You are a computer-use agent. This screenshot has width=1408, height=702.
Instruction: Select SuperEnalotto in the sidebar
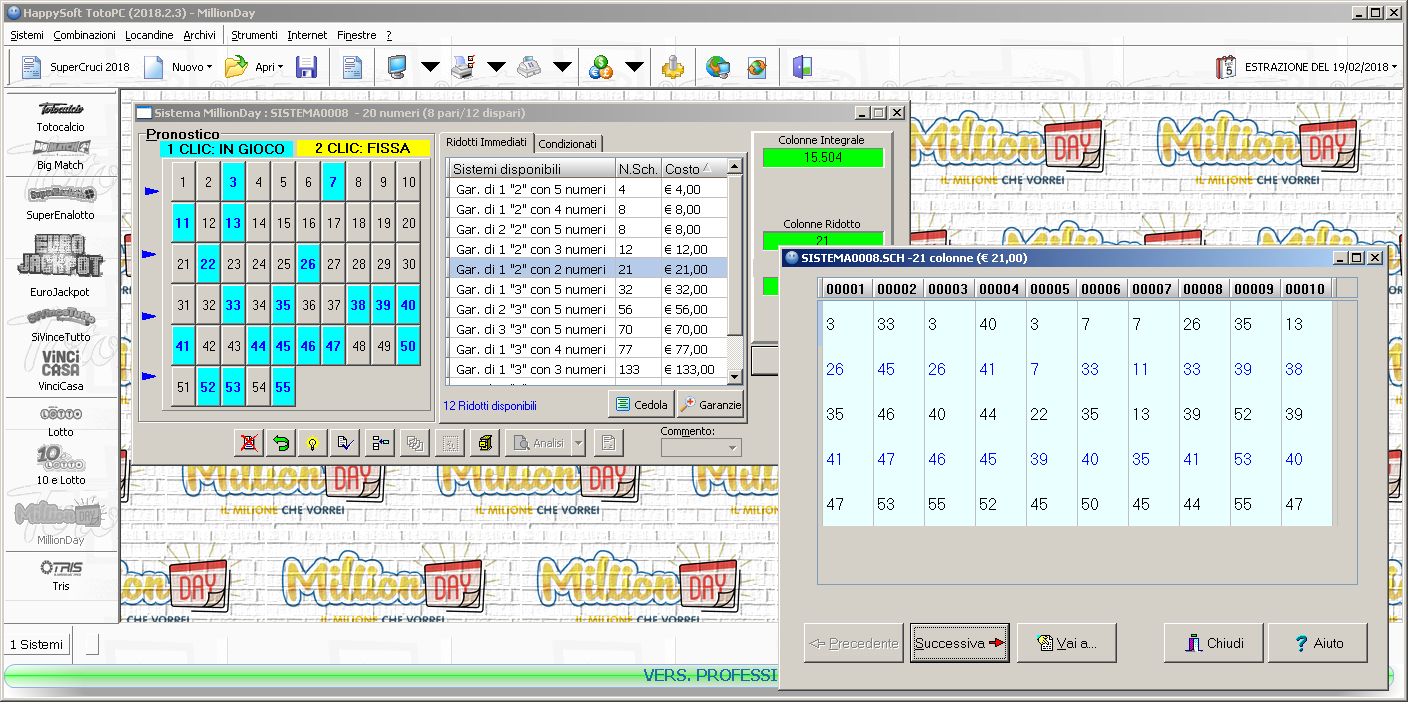click(x=60, y=203)
